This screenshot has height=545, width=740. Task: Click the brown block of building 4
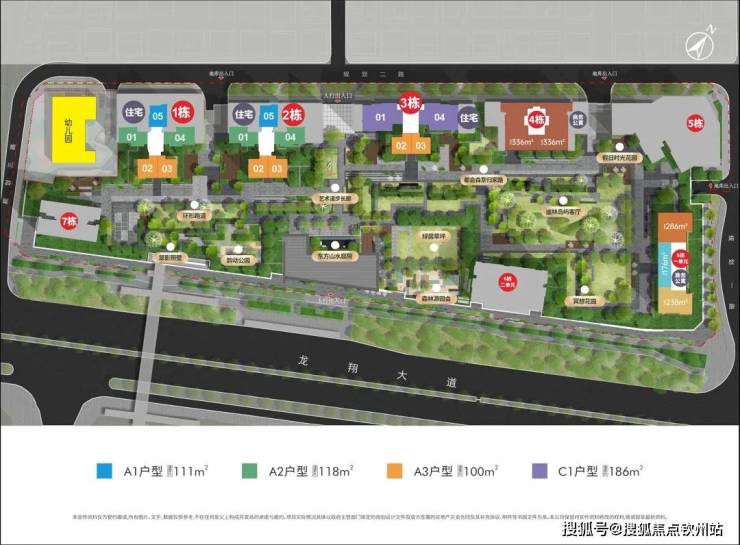536,126
